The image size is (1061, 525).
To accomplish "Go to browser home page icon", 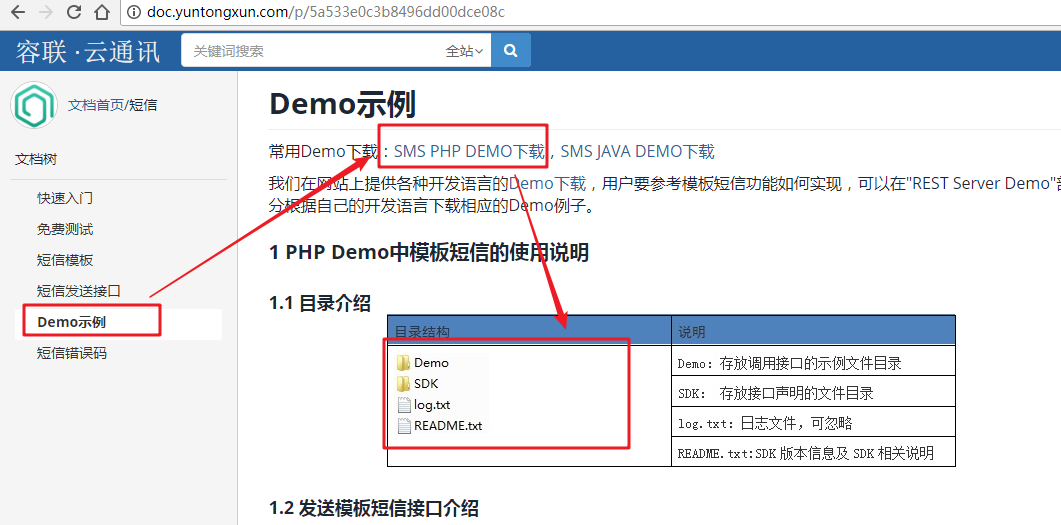I will (x=101, y=13).
